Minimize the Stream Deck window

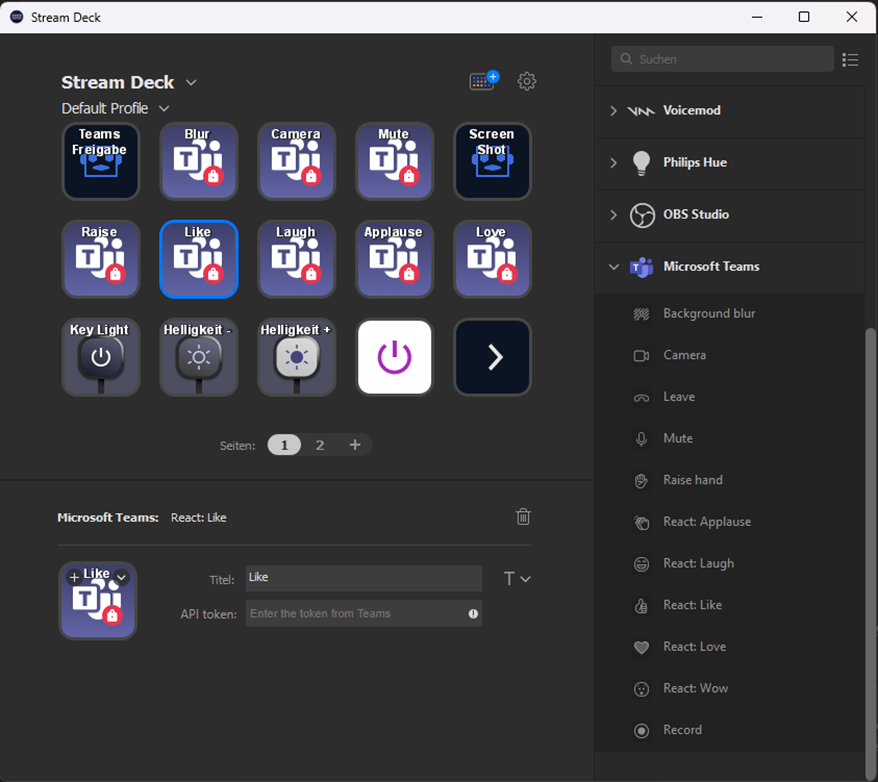[x=757, y=17]
